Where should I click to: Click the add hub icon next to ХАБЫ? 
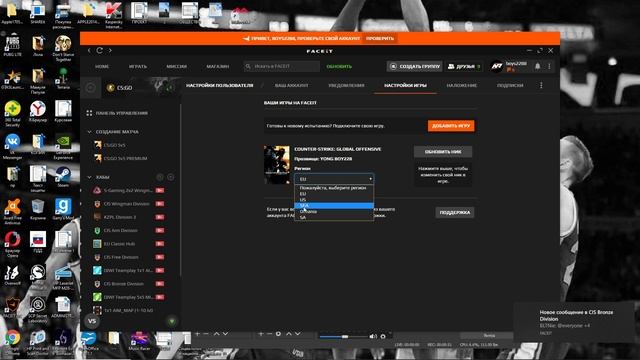171,177
